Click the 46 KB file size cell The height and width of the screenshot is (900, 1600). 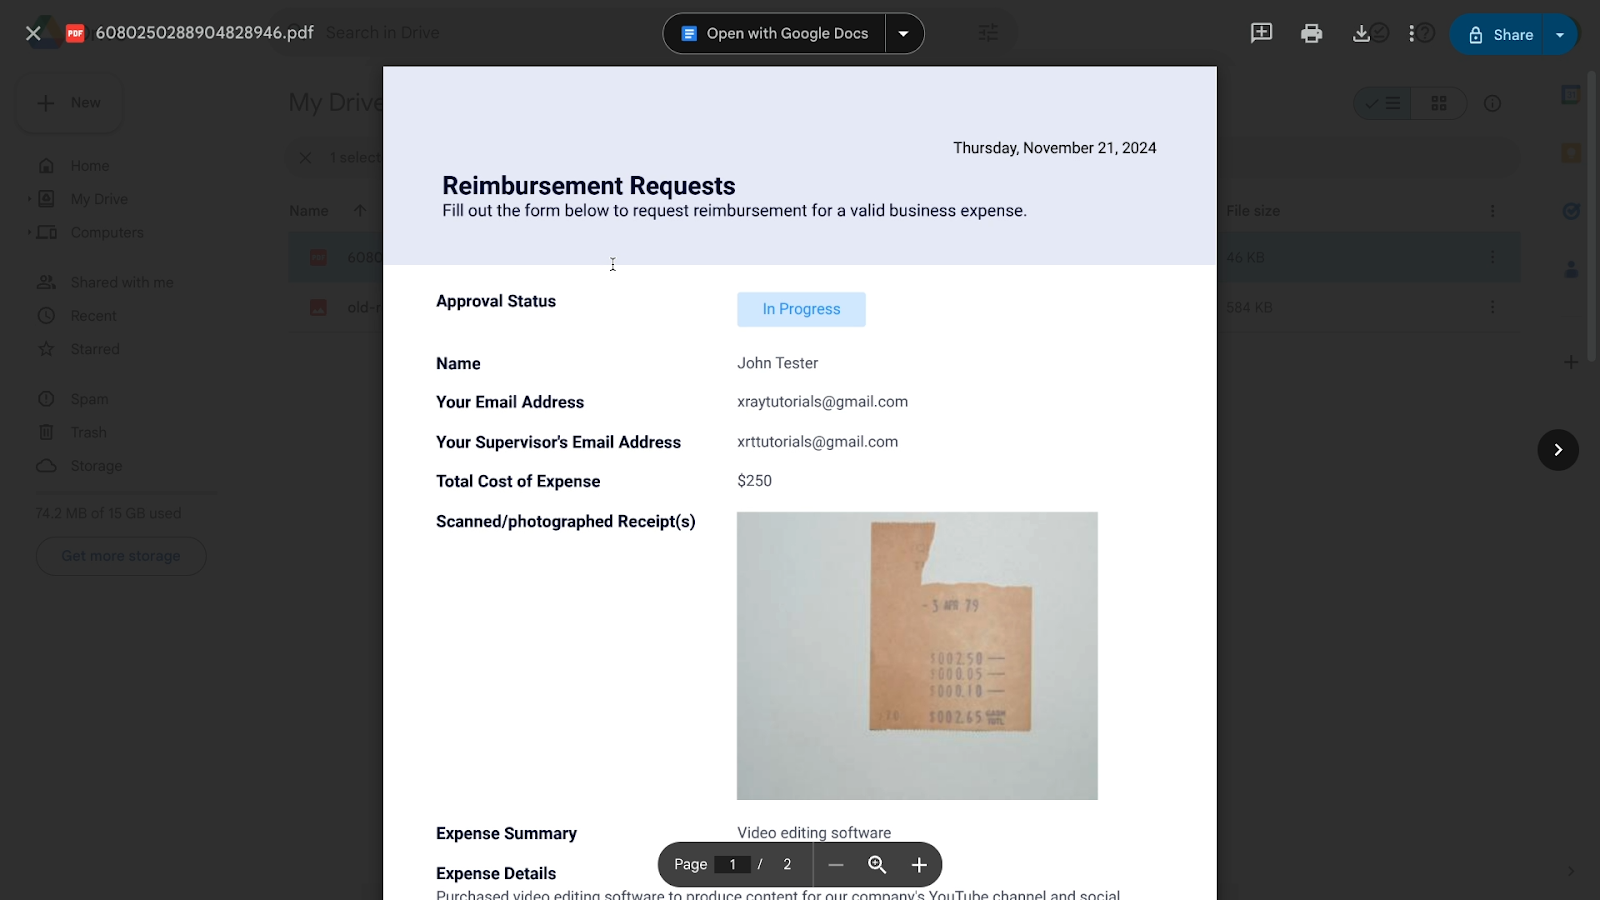click(1245, 257)
